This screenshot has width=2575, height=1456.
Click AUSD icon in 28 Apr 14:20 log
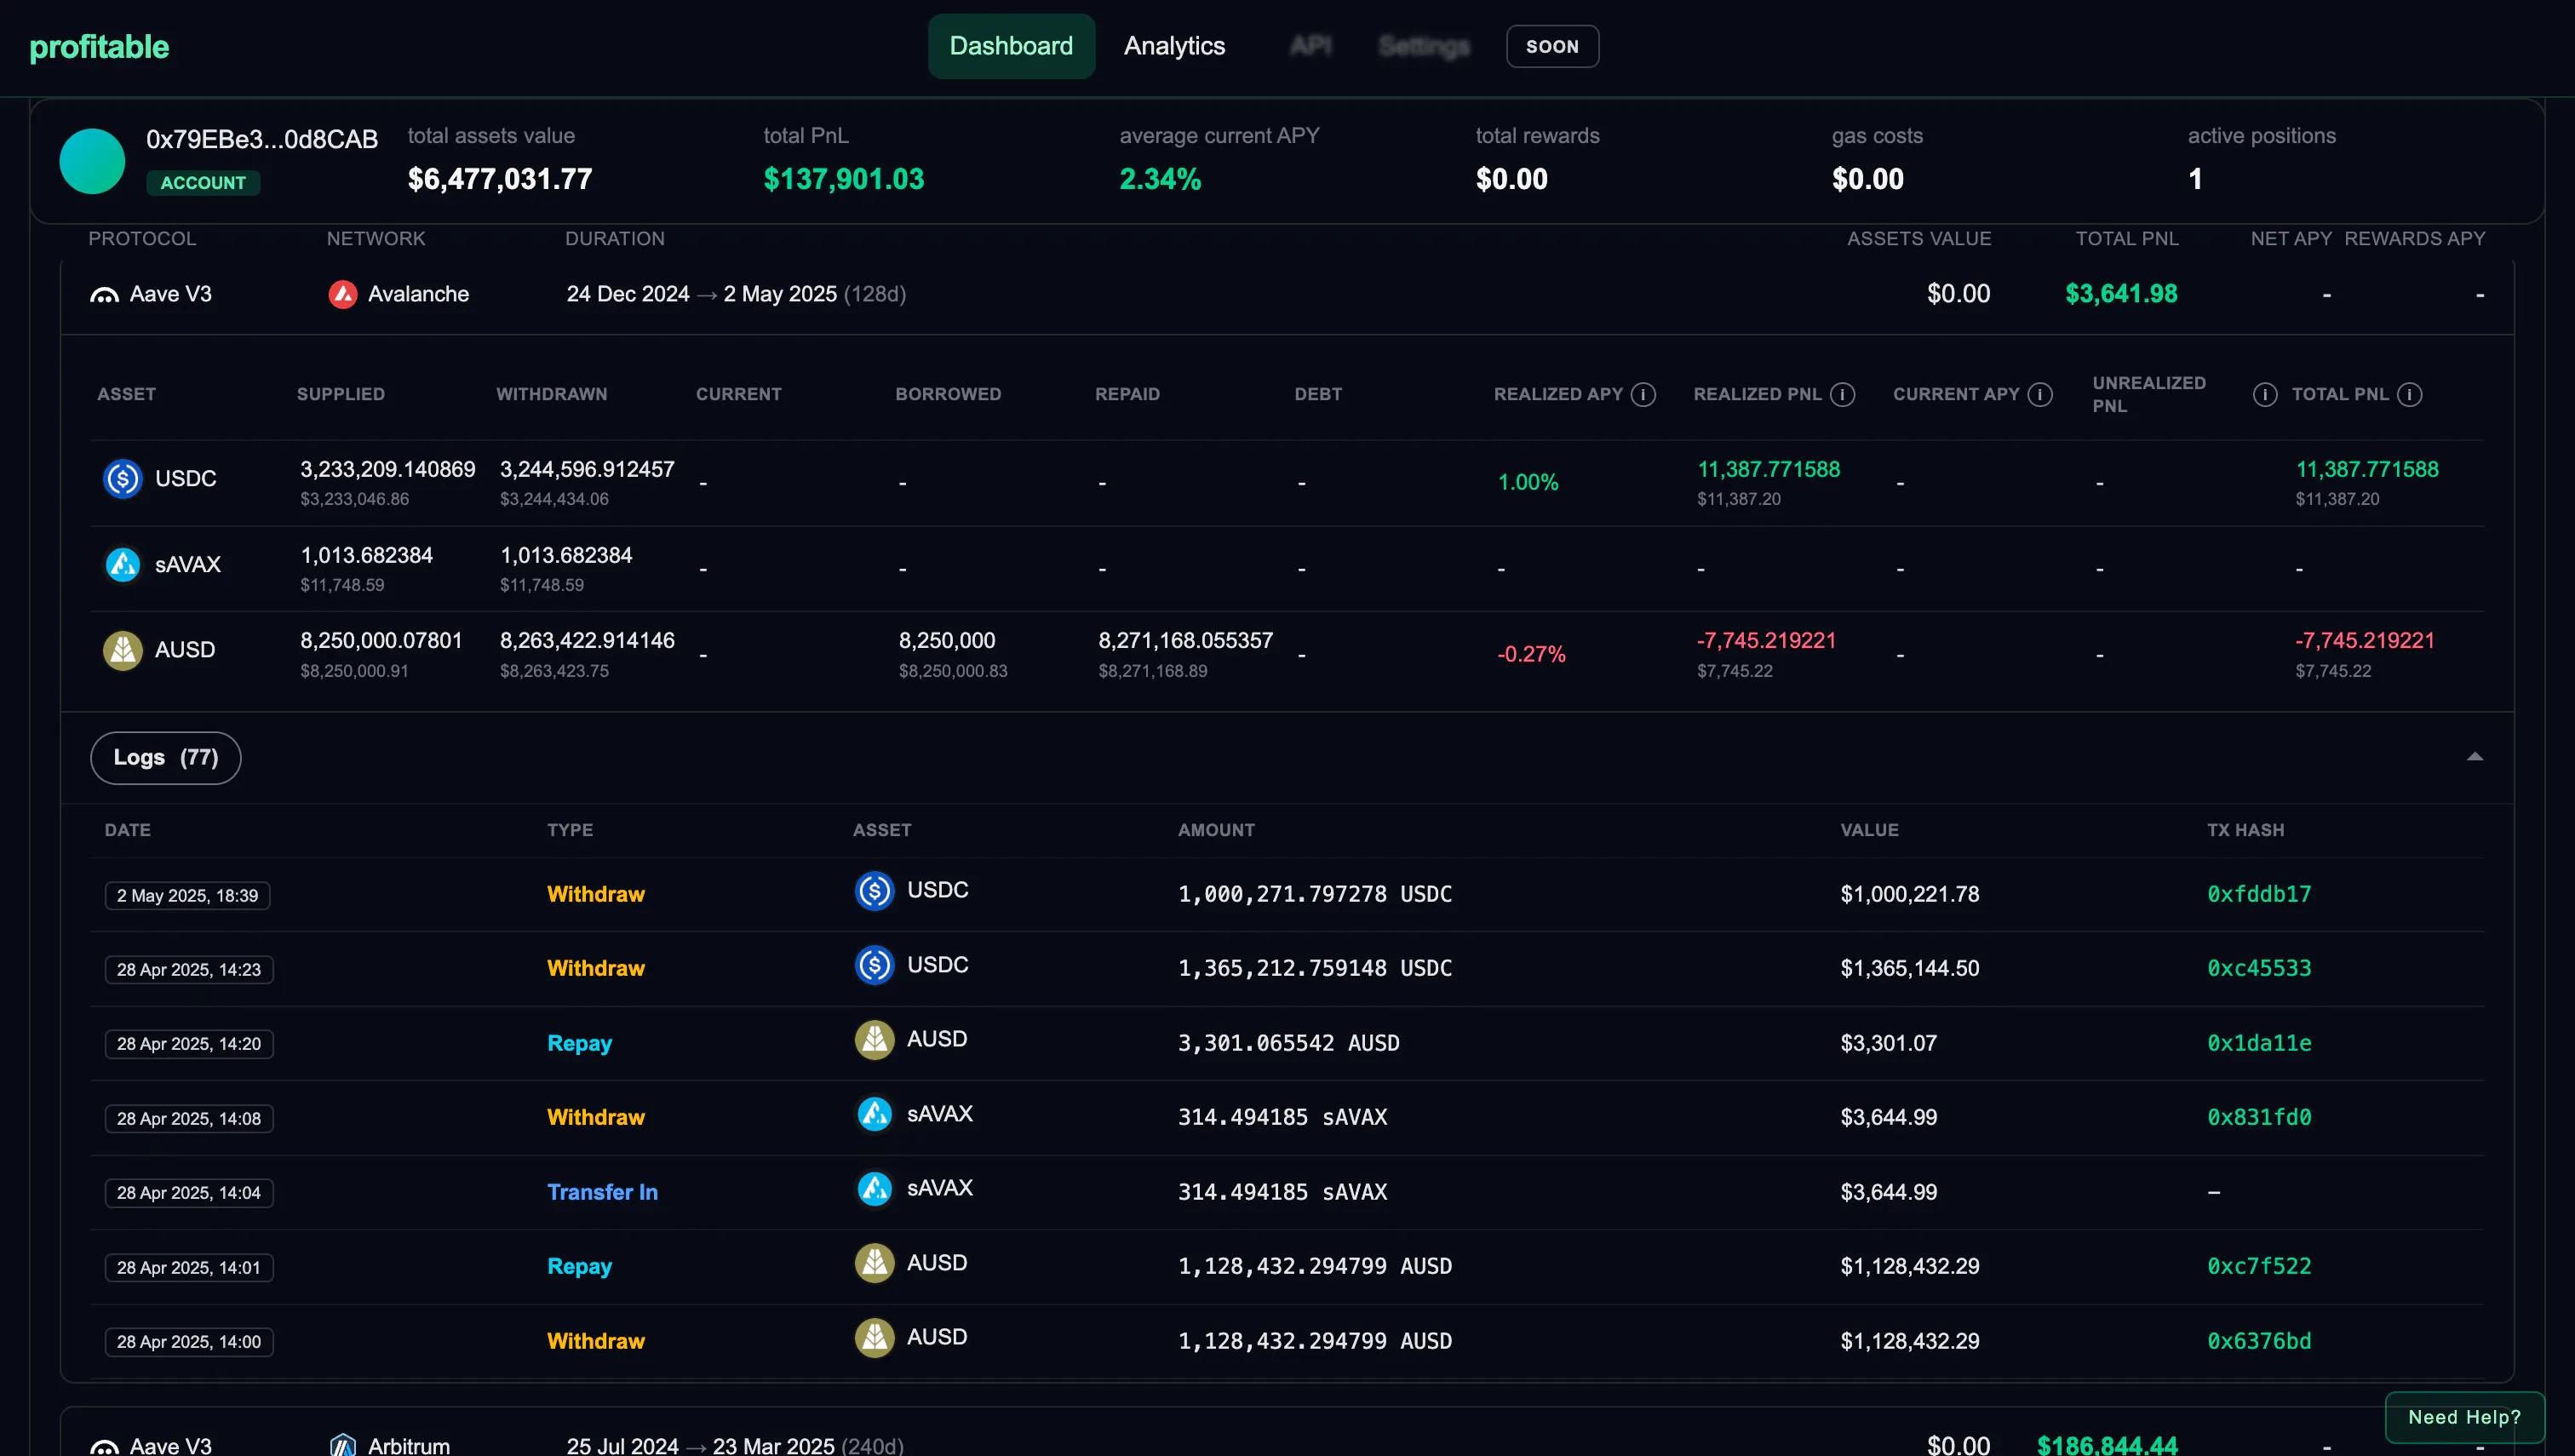875,1039
